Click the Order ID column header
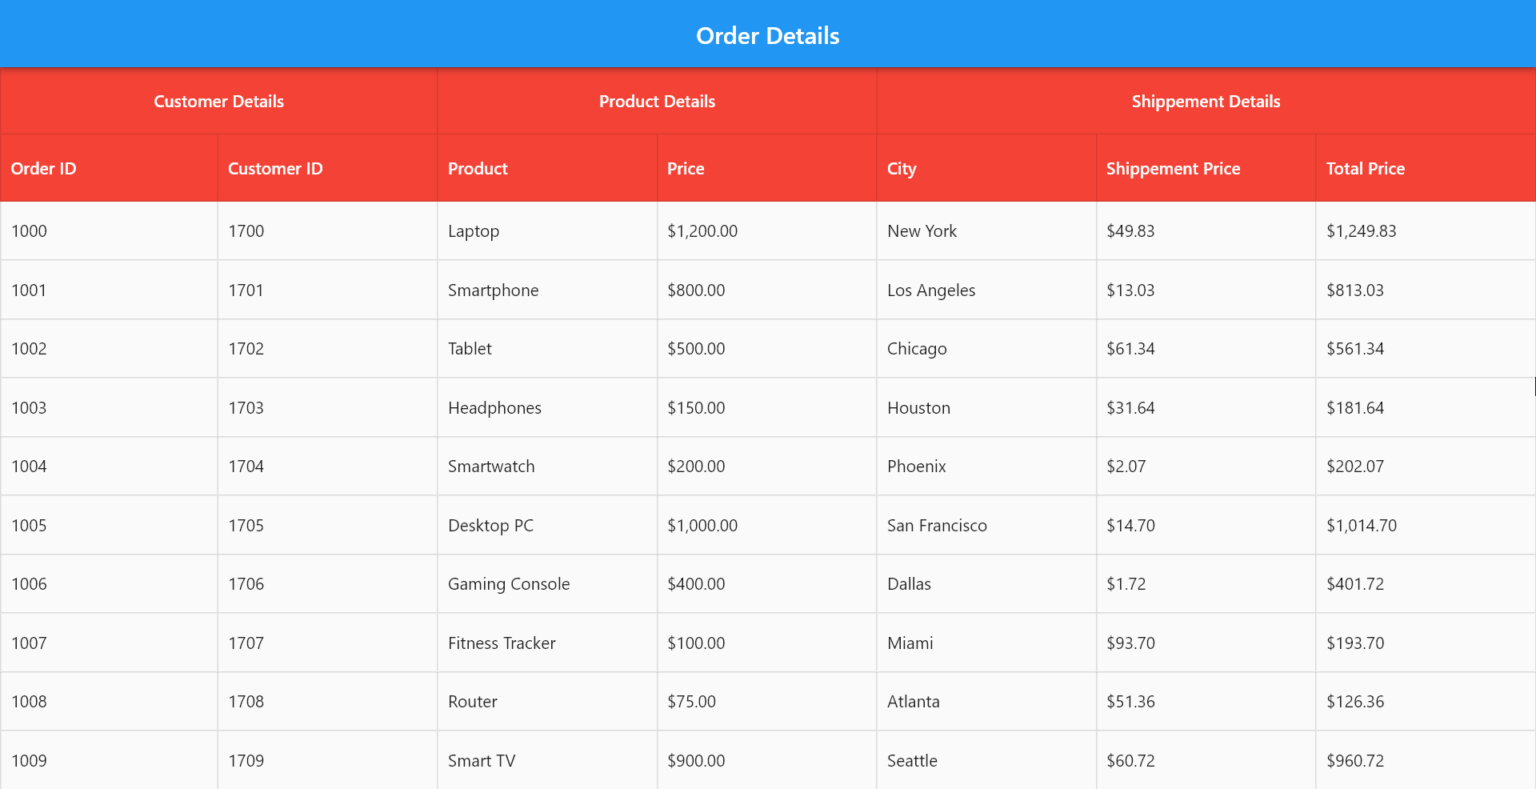Screen dimensions: 1536x789 click(x=44, y=168)
